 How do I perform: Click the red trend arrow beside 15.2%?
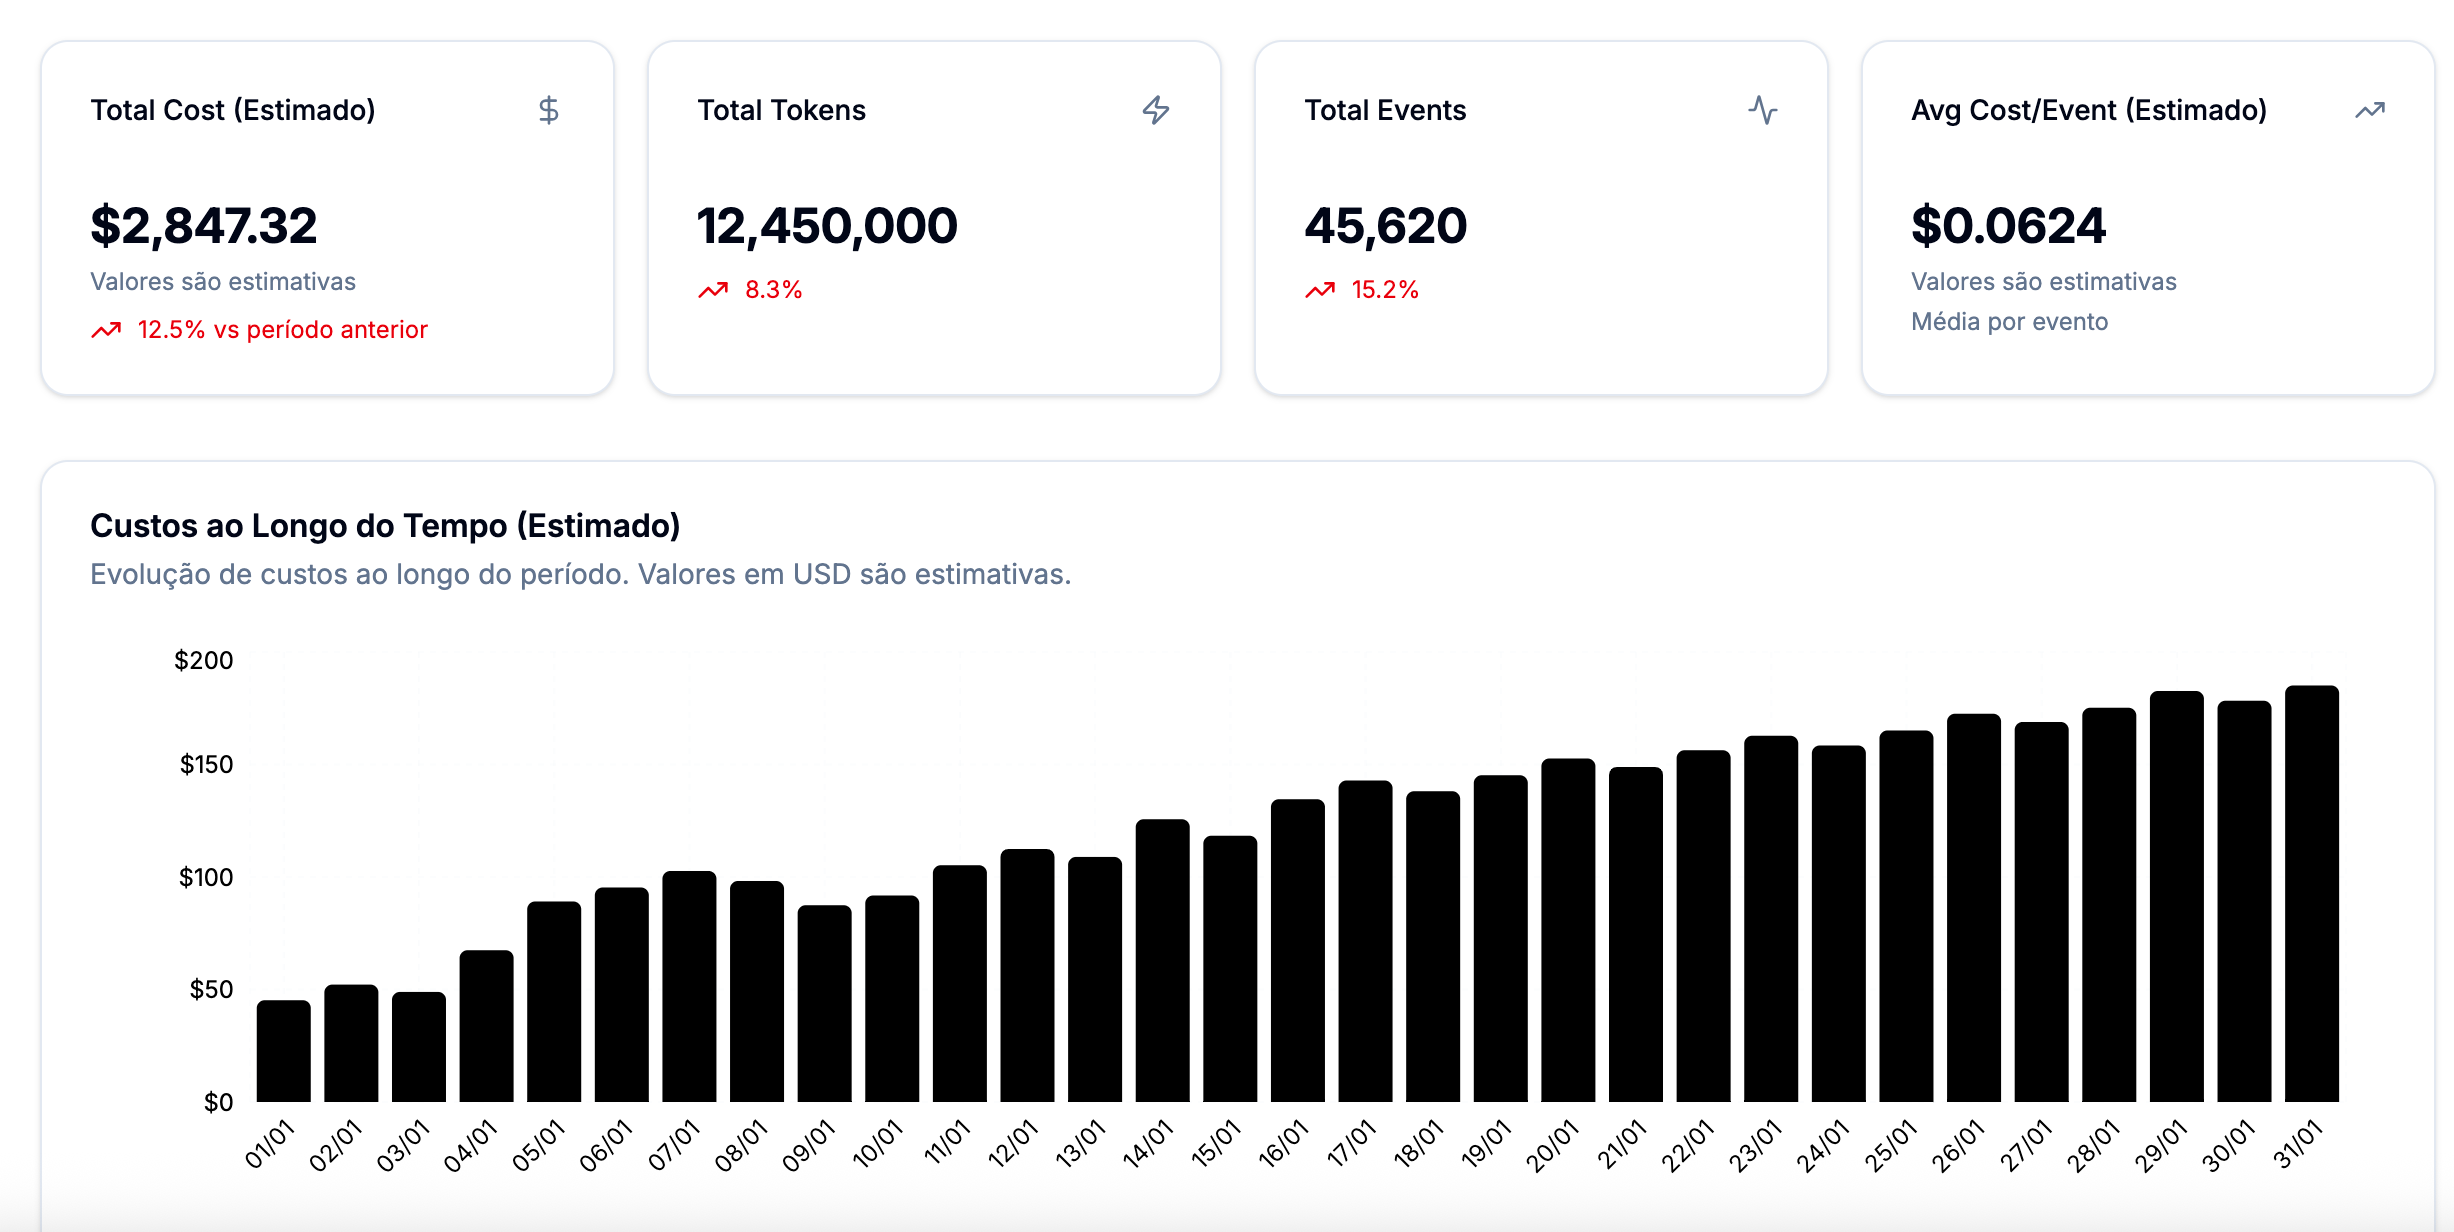point(1320,290)
